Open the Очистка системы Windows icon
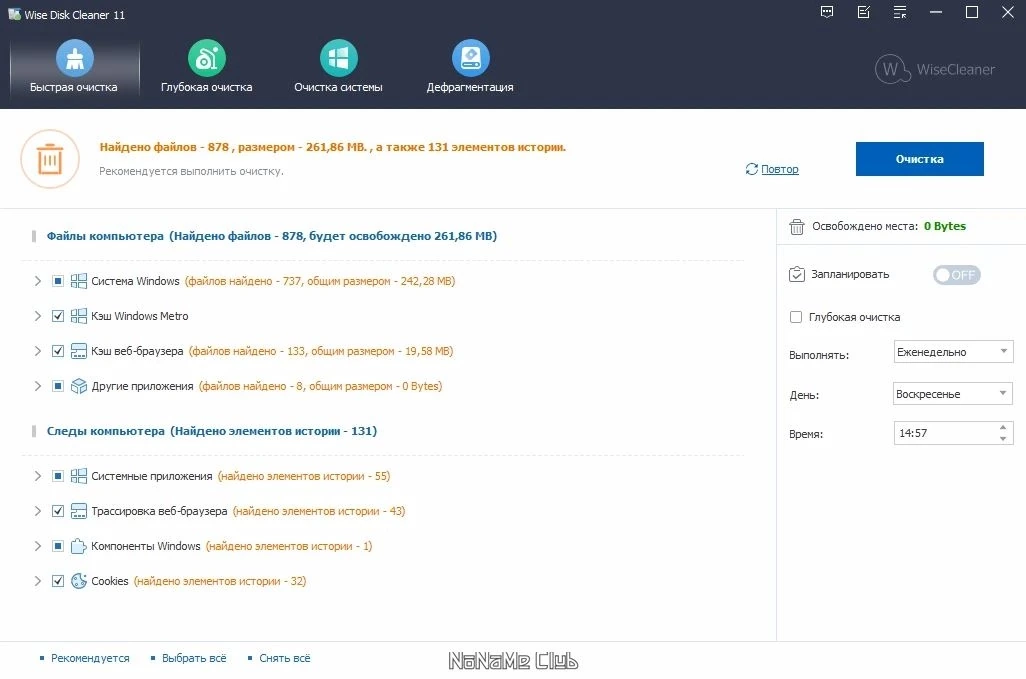 coord(338,58)
